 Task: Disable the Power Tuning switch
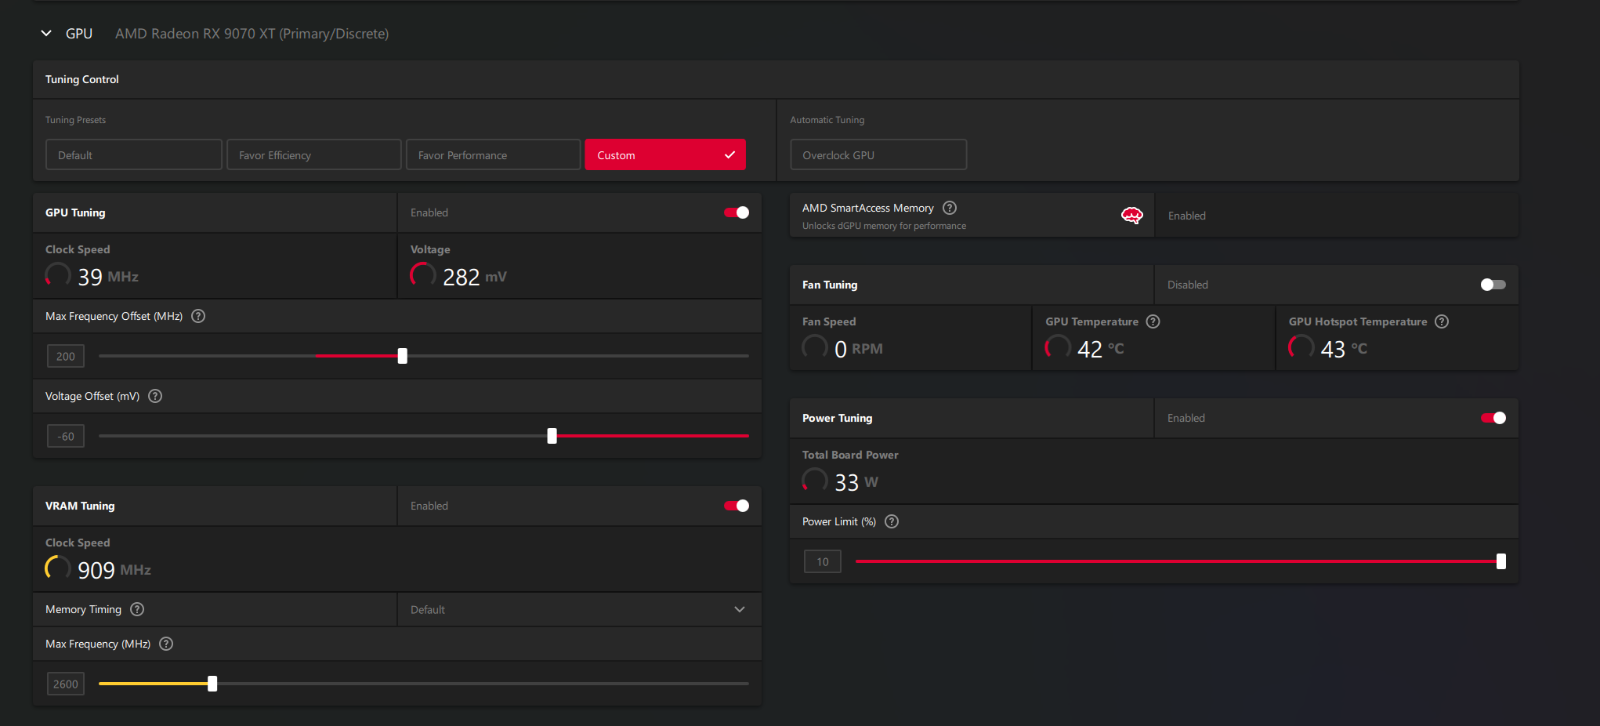click(1493, 418)
